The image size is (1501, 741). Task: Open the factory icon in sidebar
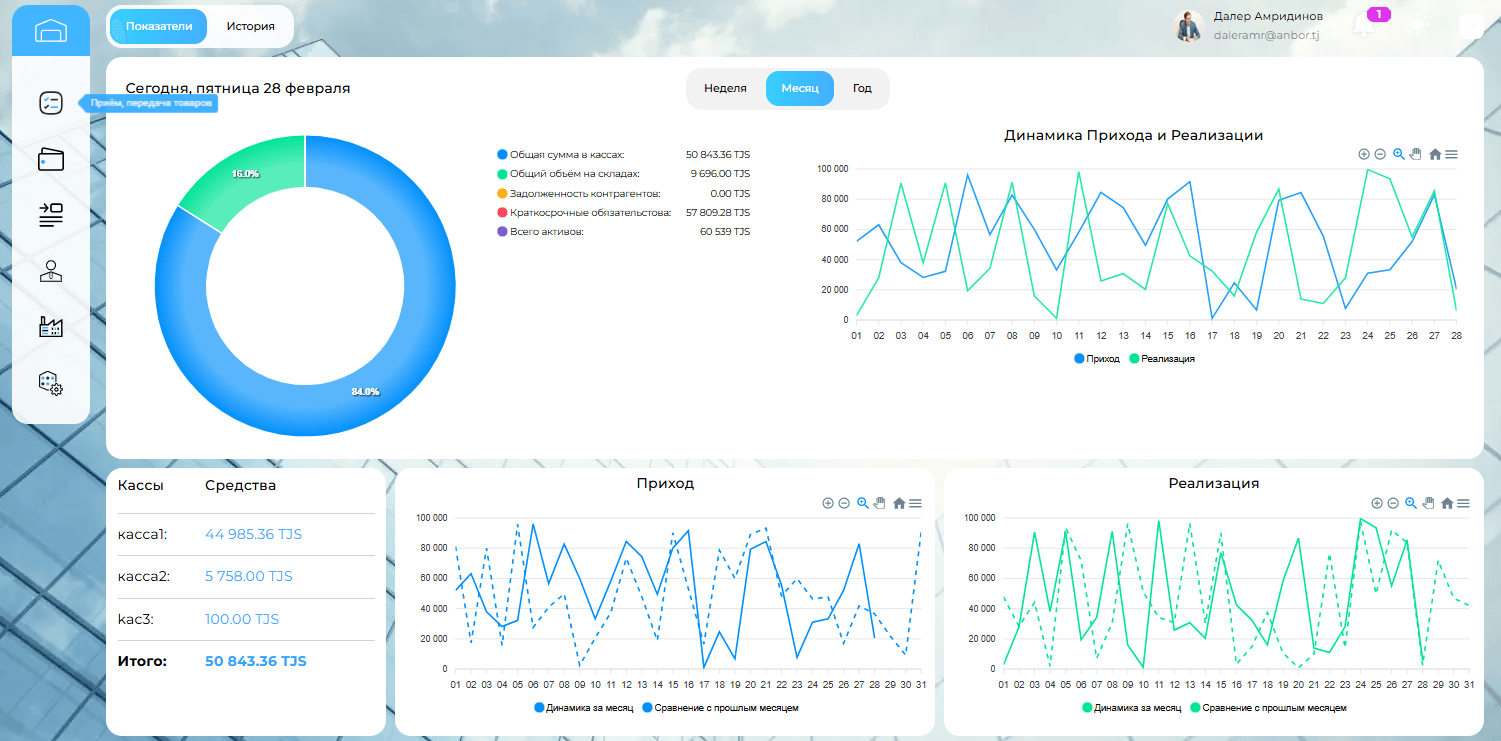click(x=51, y=326)
